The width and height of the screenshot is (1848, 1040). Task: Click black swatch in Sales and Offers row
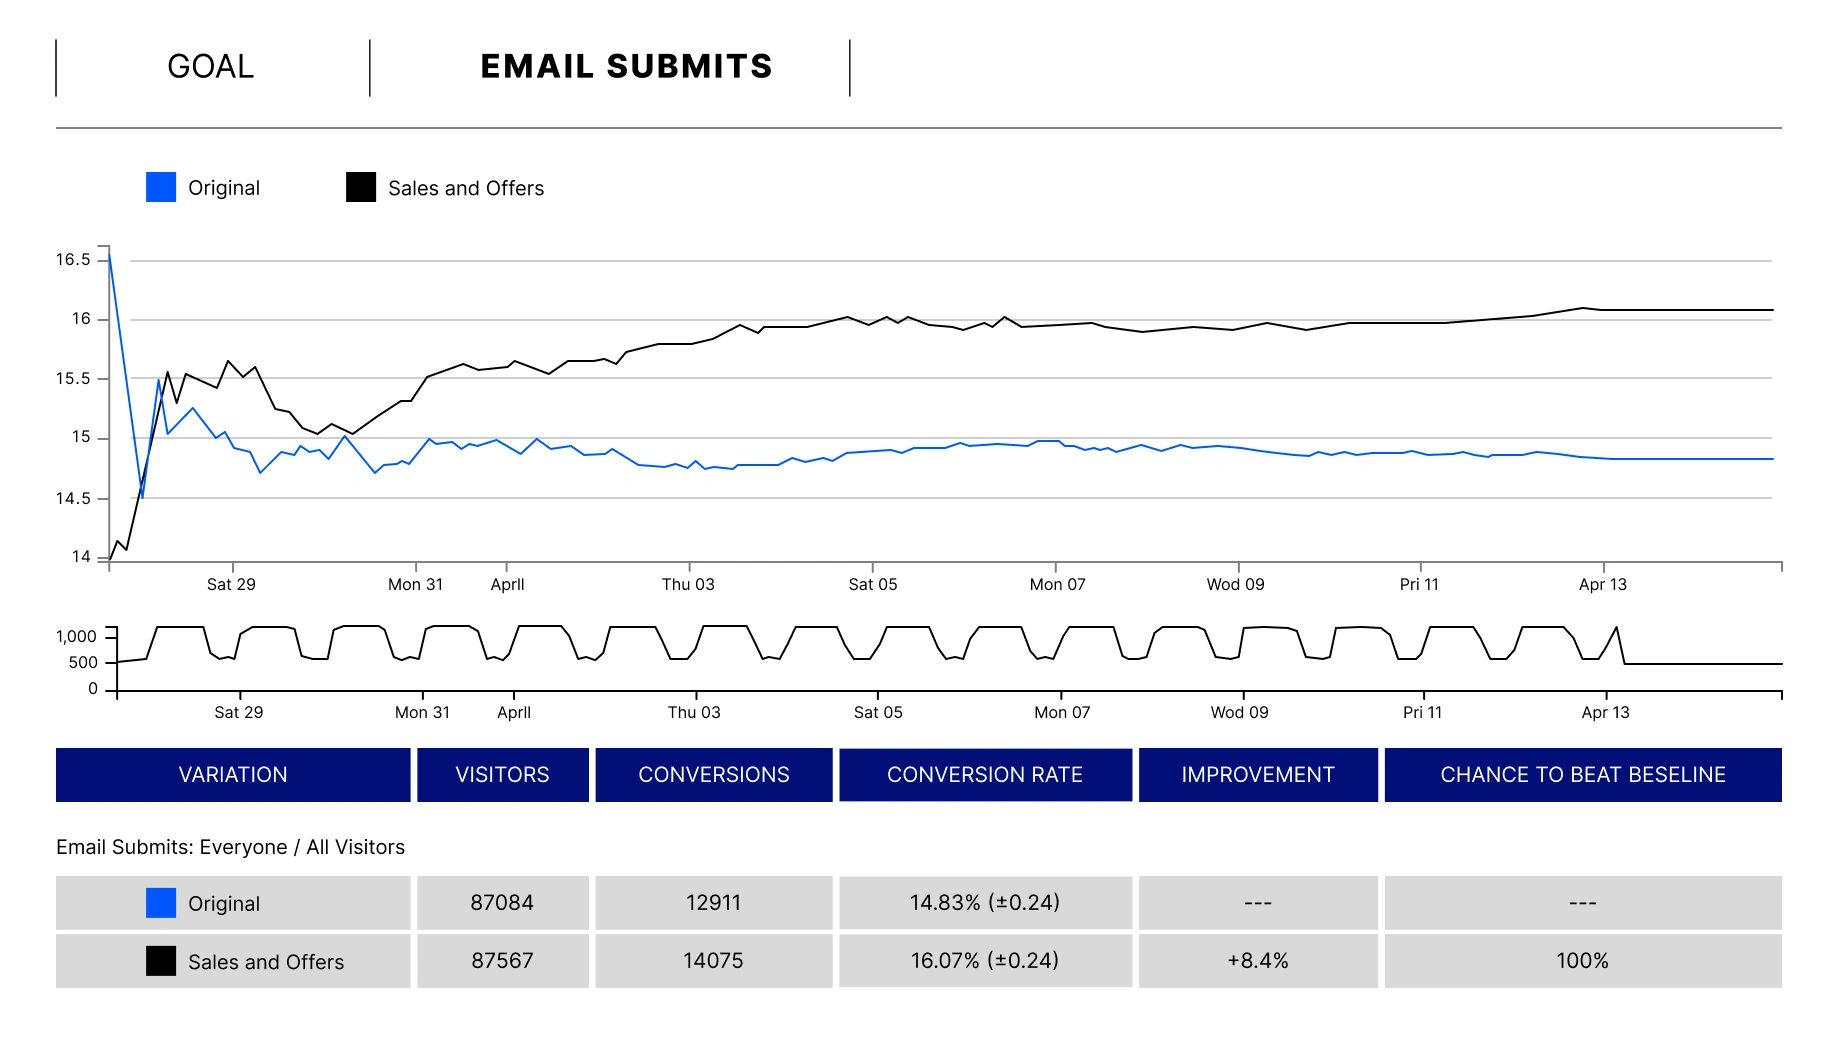[161, 961]
